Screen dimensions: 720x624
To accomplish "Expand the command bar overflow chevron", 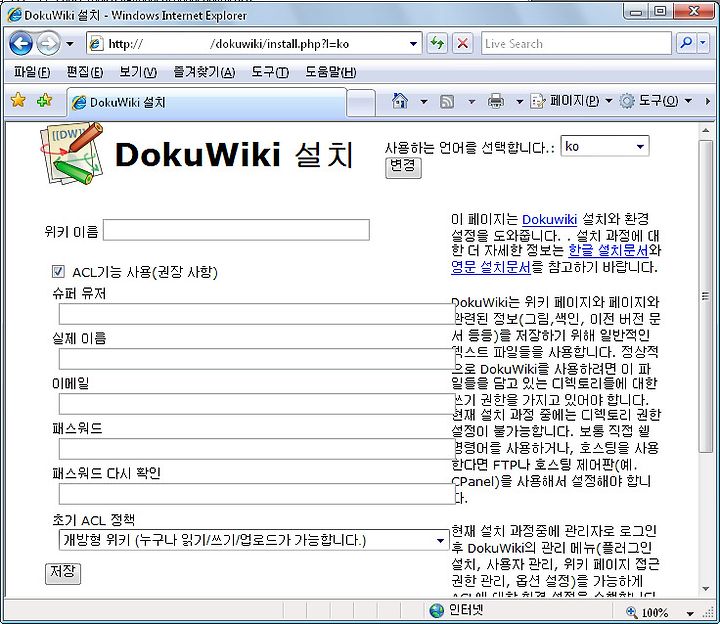I will click(x=708, y=101).
